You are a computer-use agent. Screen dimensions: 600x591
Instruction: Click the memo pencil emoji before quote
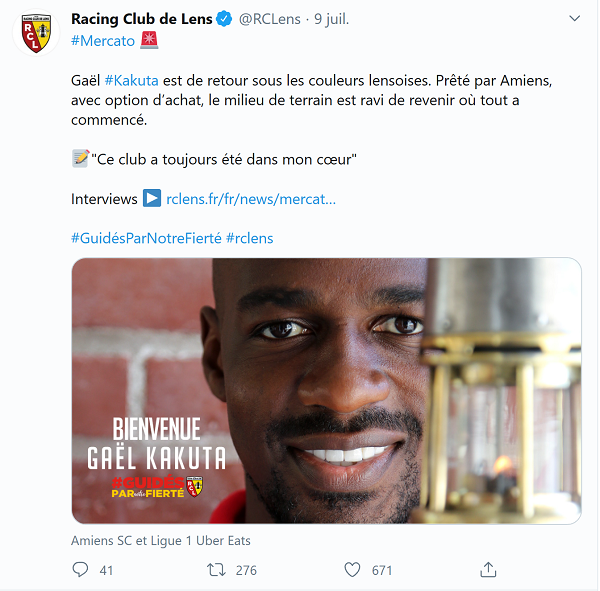(x=80, y=158)
